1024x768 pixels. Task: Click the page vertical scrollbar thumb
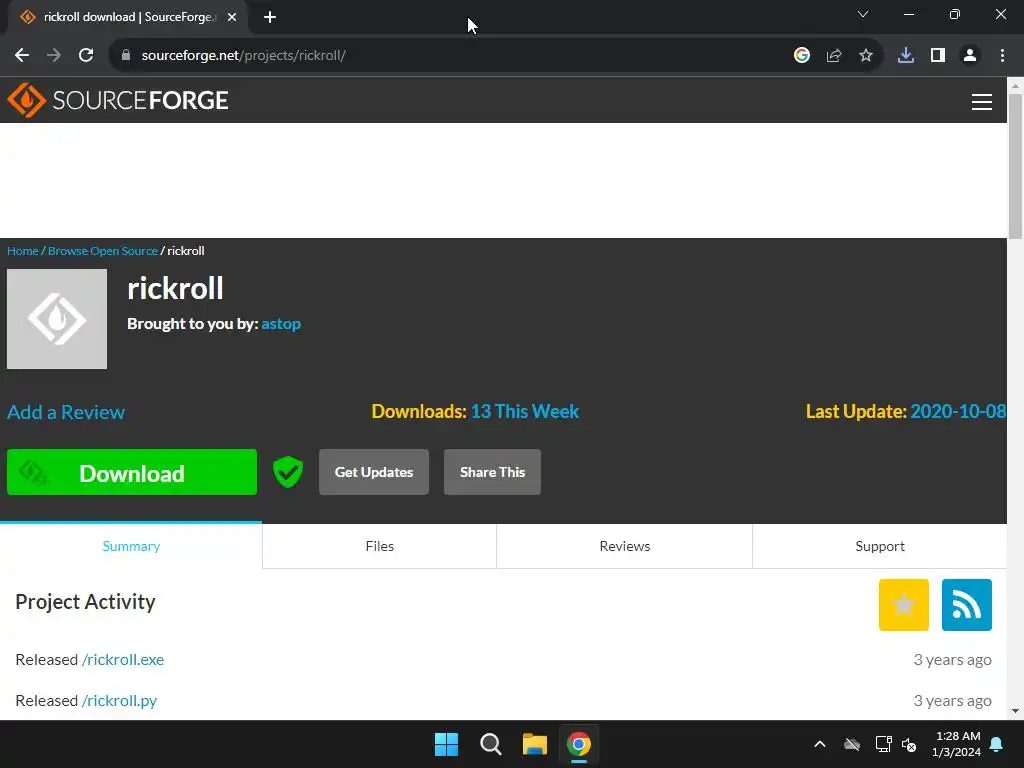(1016, 167)
